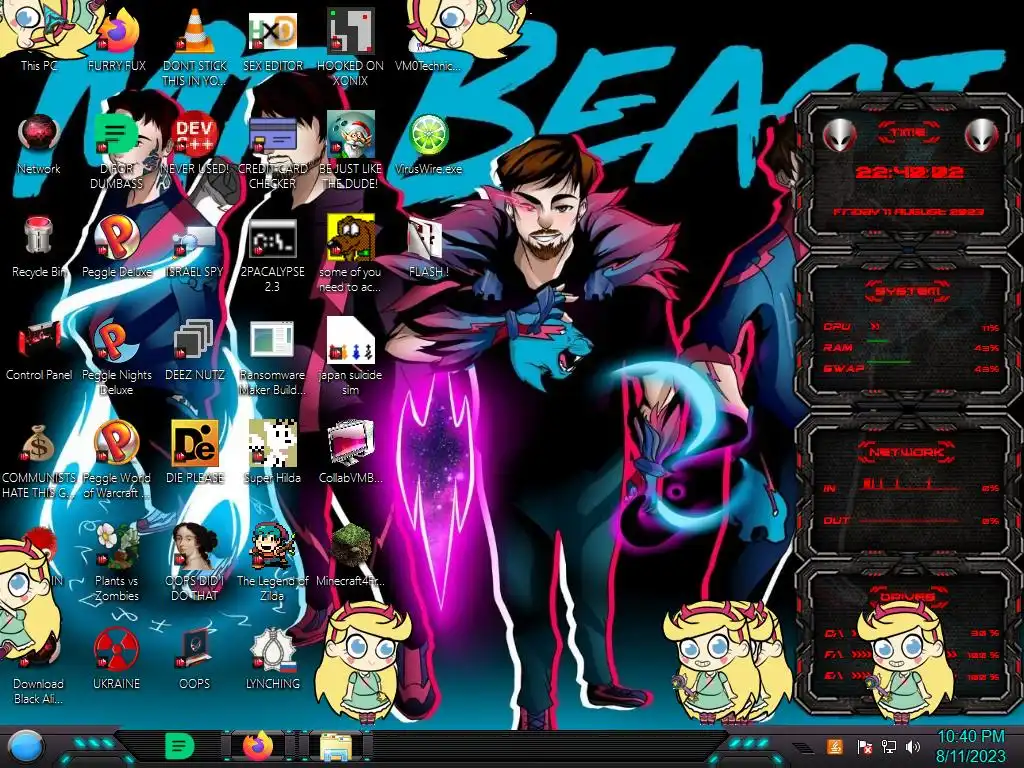Click the right alien head in the TIME widget
The image size is (1024, 768).
[981, 135]
